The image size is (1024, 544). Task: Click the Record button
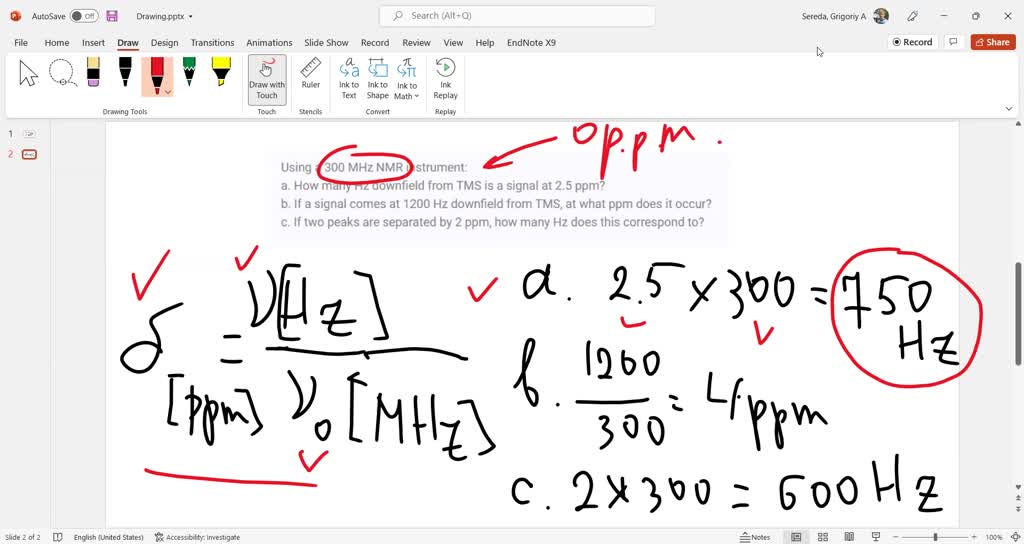[x=912, y=42]
